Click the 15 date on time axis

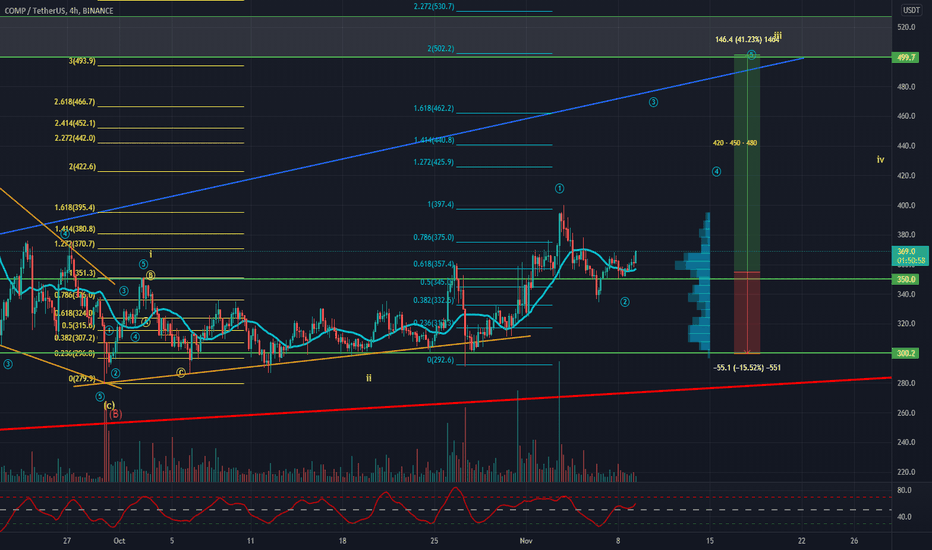(x=710, y=541)
